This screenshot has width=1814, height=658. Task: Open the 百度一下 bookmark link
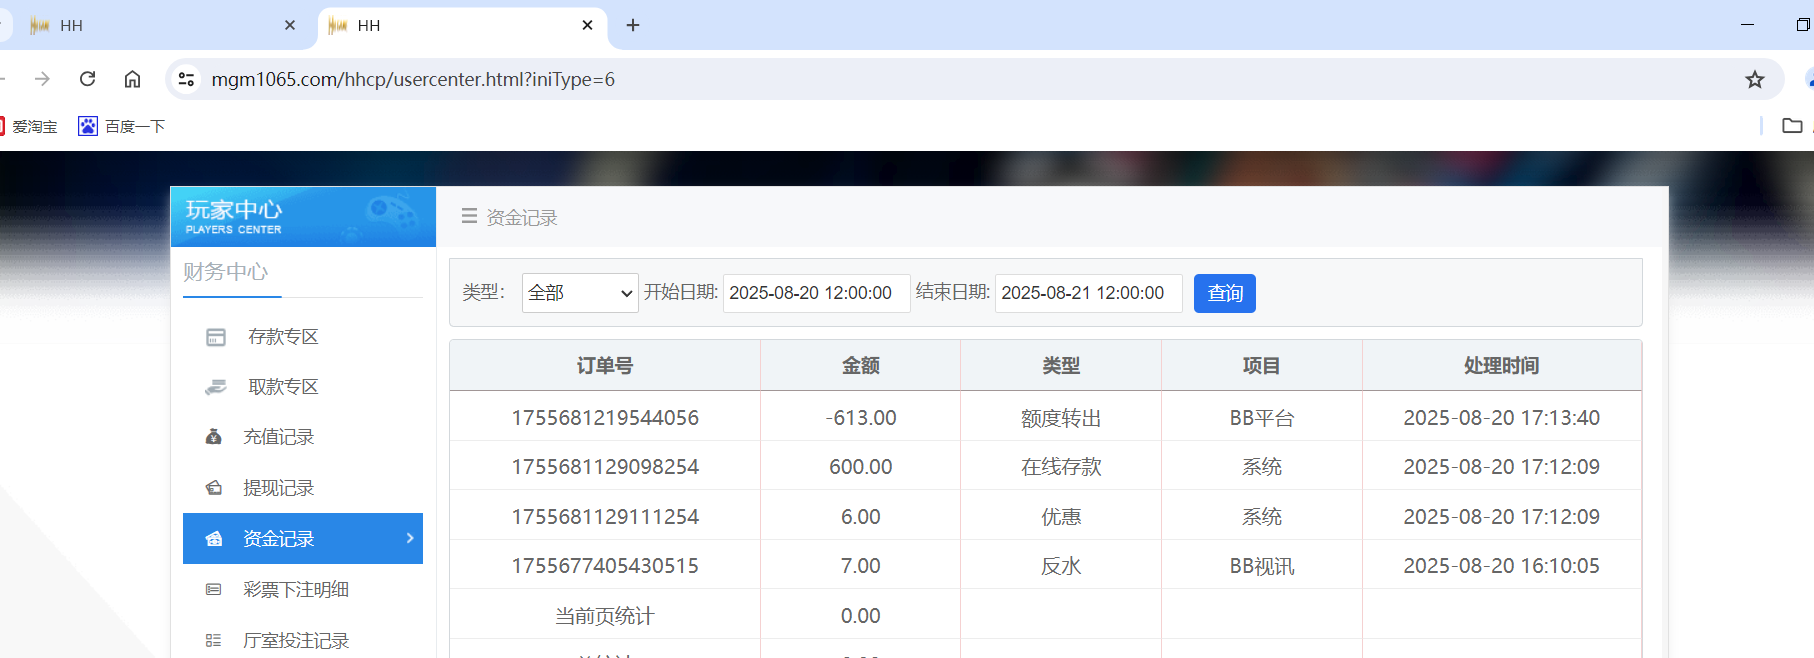pos(122,126)
